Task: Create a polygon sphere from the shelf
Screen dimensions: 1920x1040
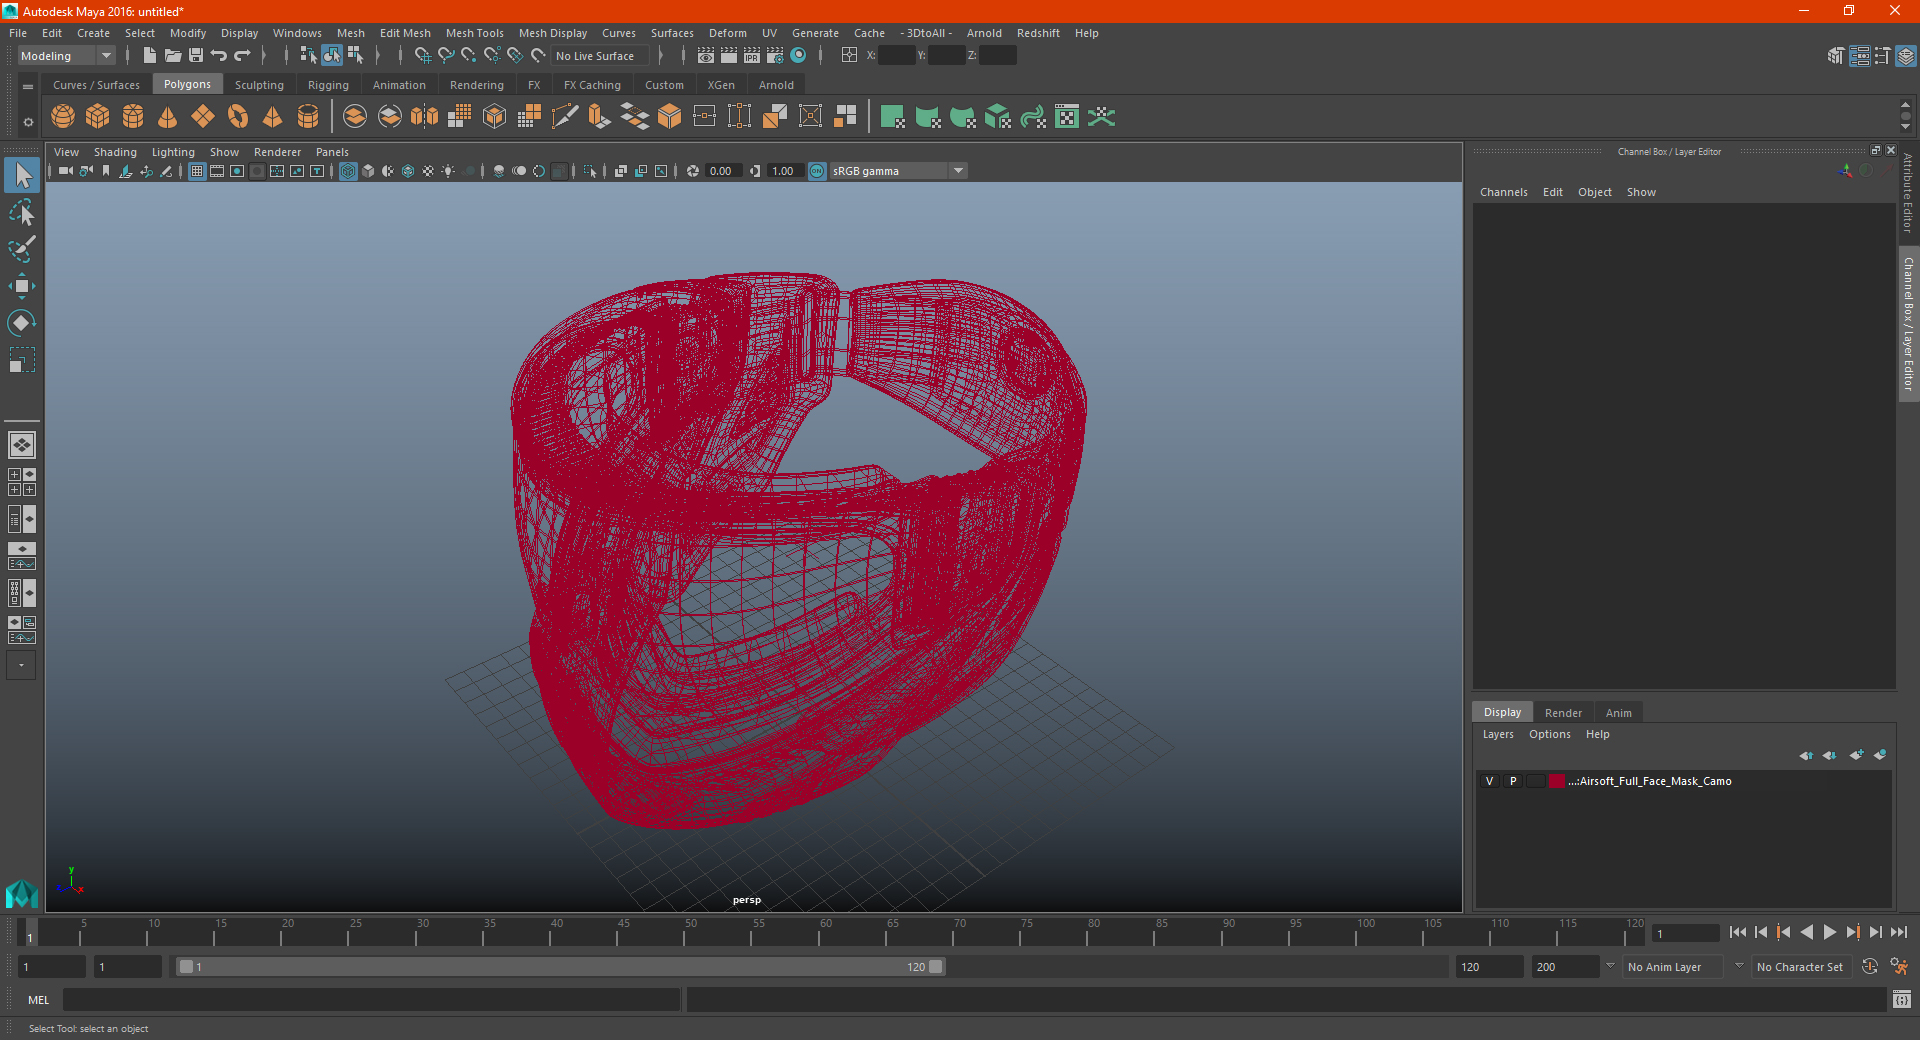Action: (x=63, y=117)
